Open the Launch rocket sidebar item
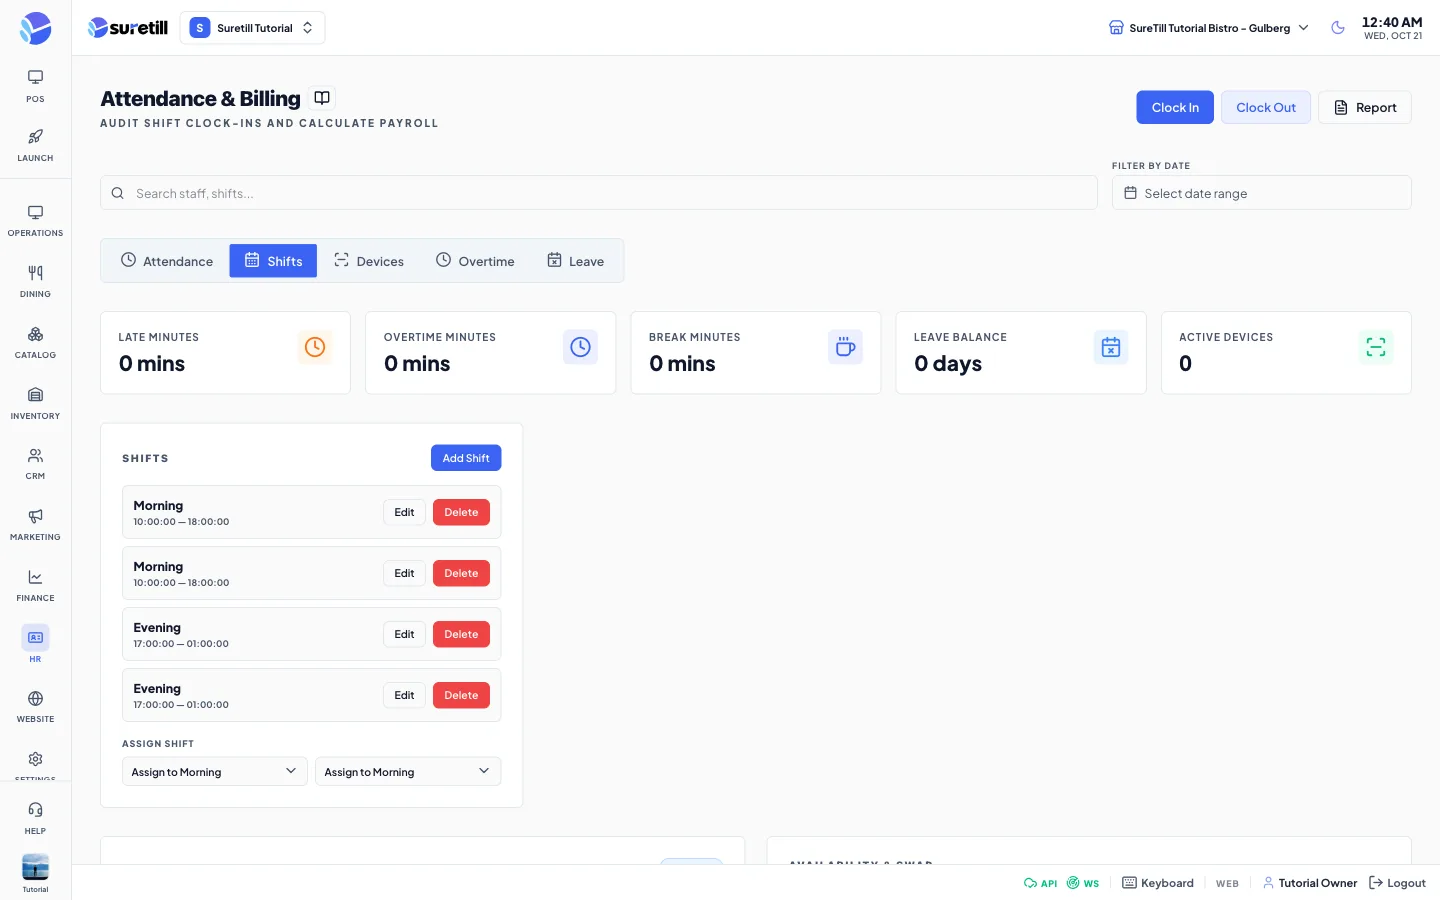Image resolution: width=1440 pixels, height=900 pixels. point(35,145)
